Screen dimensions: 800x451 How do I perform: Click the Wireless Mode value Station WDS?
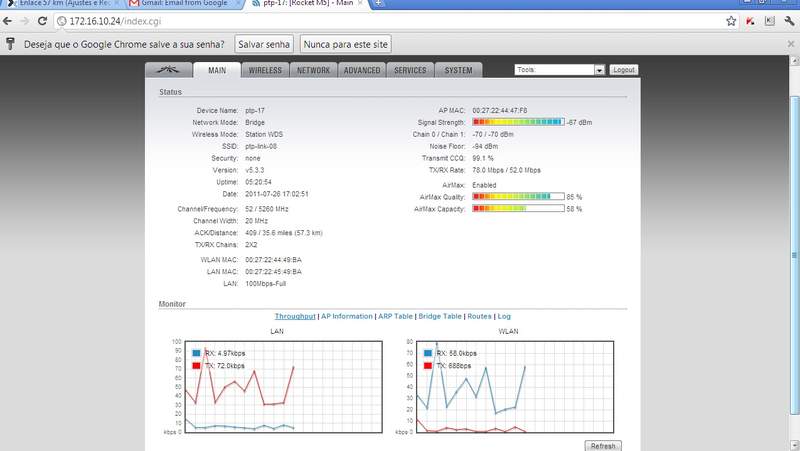coord(264,134)
